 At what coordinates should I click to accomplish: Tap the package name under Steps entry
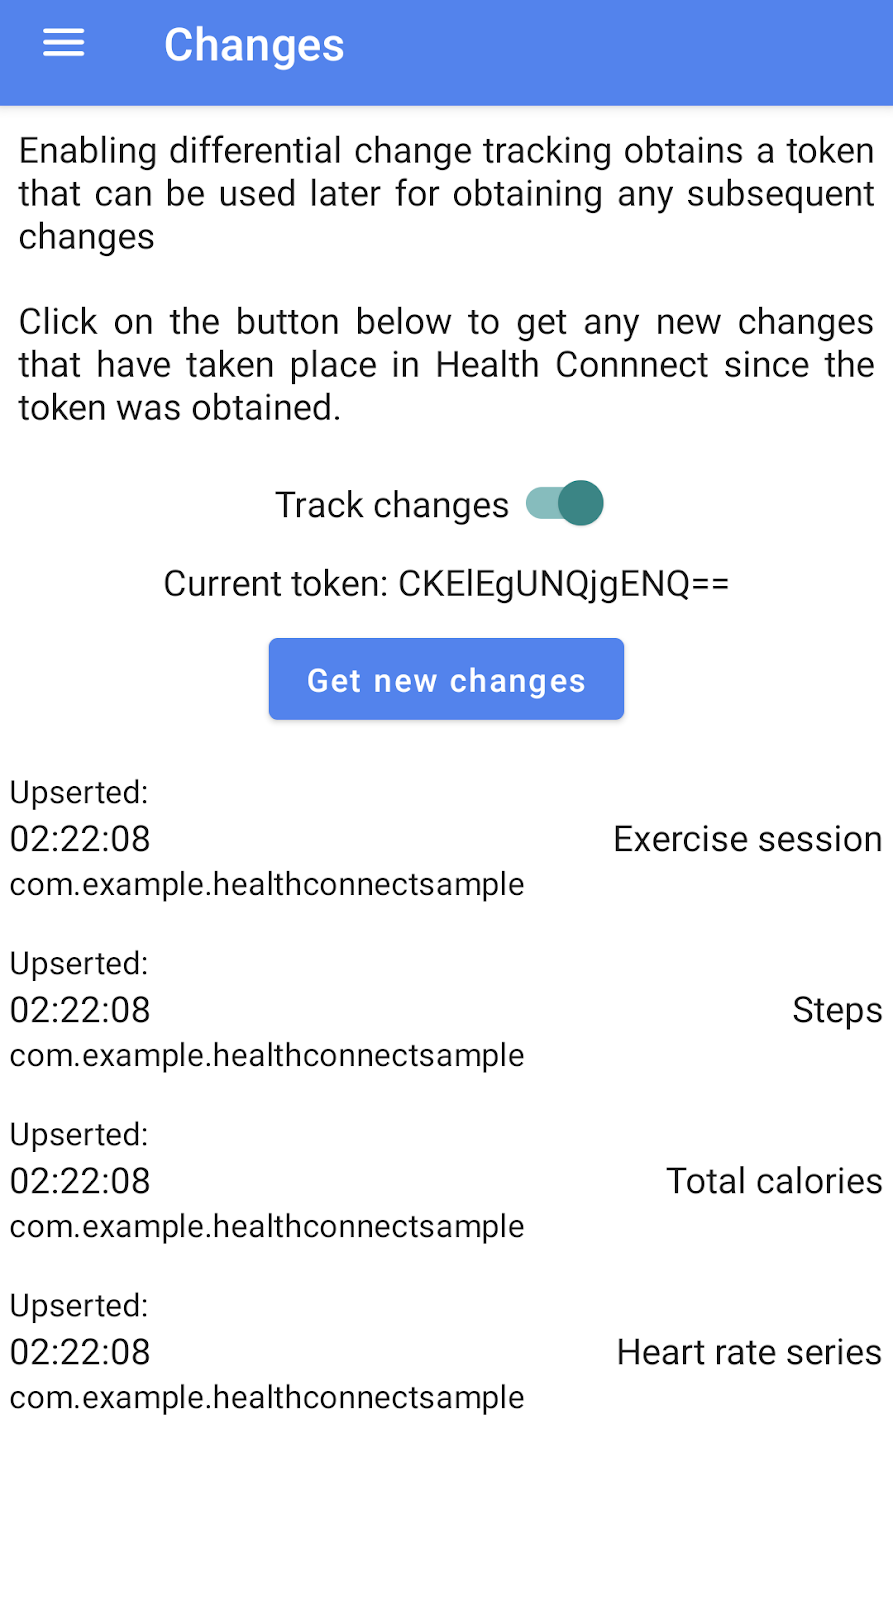pos(267,1055)
